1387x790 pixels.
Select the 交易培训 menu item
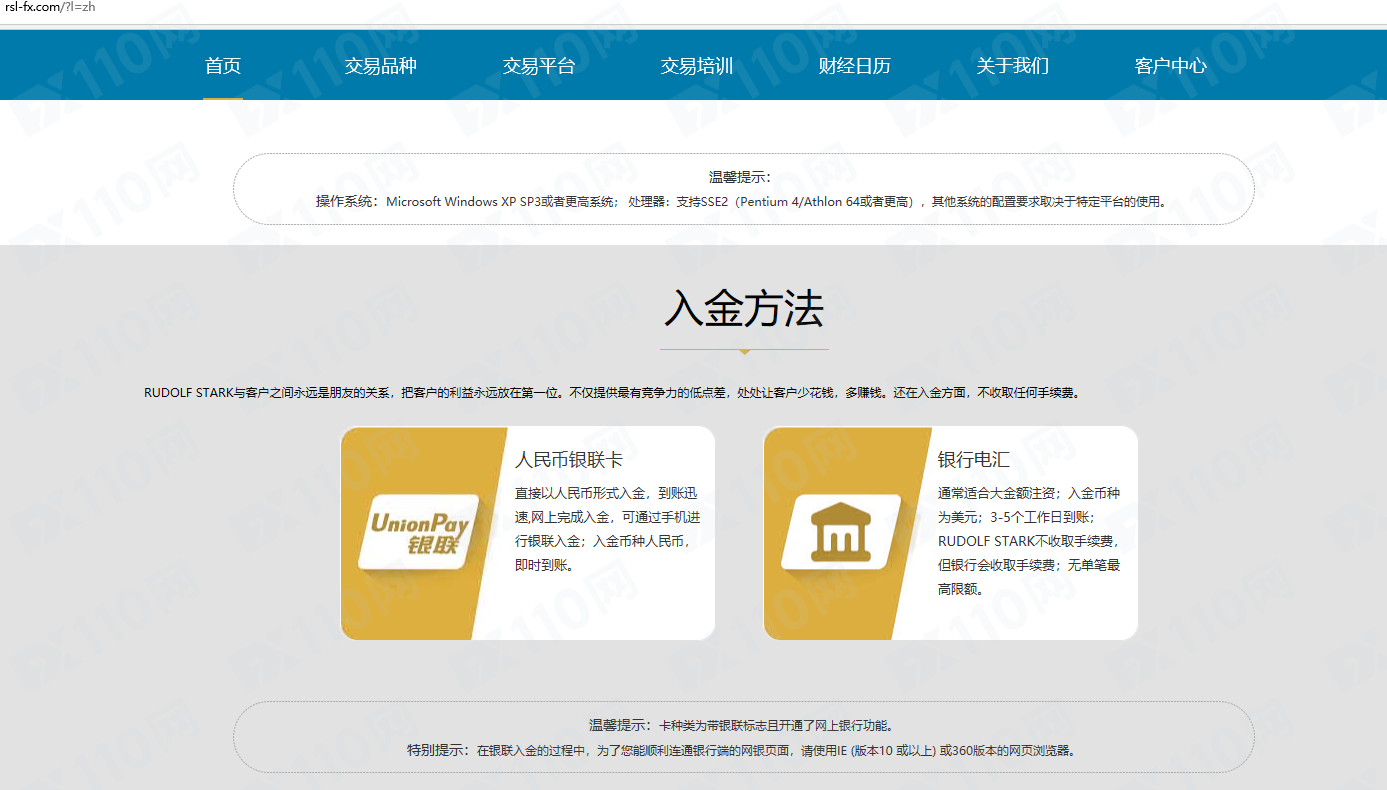(x=697, y=66)
